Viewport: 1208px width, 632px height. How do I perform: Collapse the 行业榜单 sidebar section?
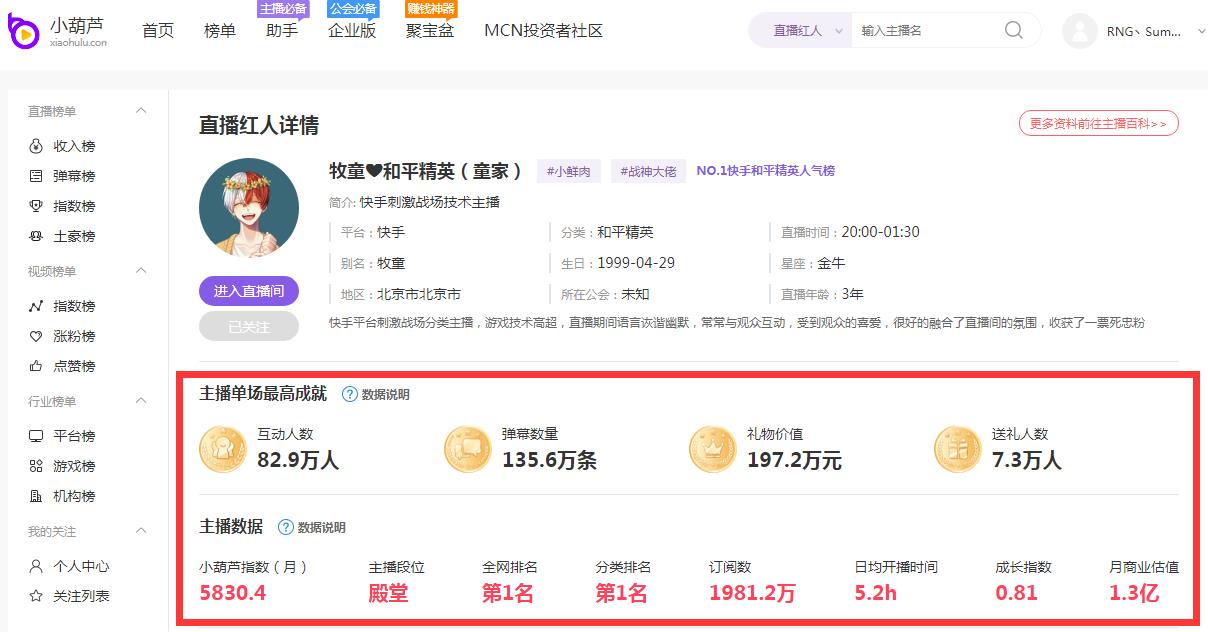(141, 401)
